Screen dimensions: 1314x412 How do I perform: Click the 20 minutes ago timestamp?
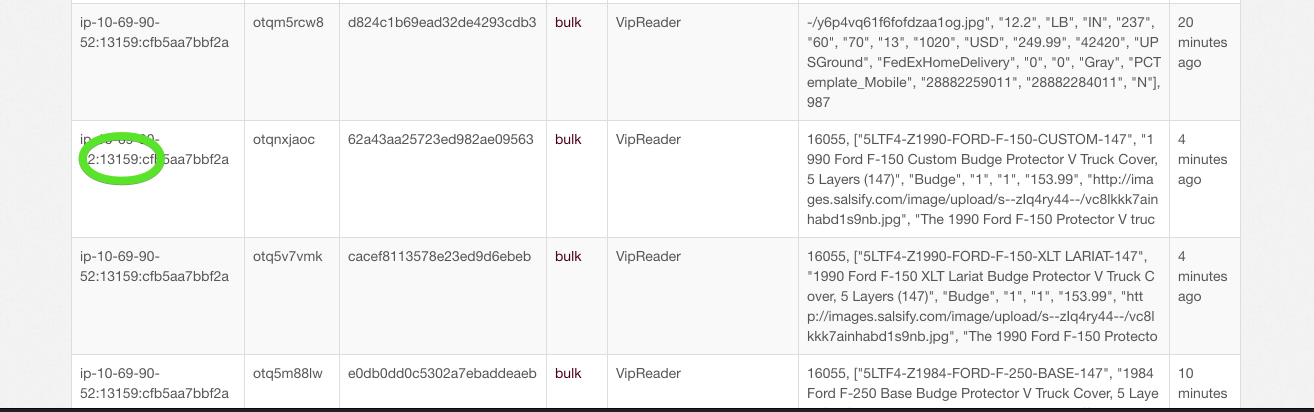point(1203,42)
